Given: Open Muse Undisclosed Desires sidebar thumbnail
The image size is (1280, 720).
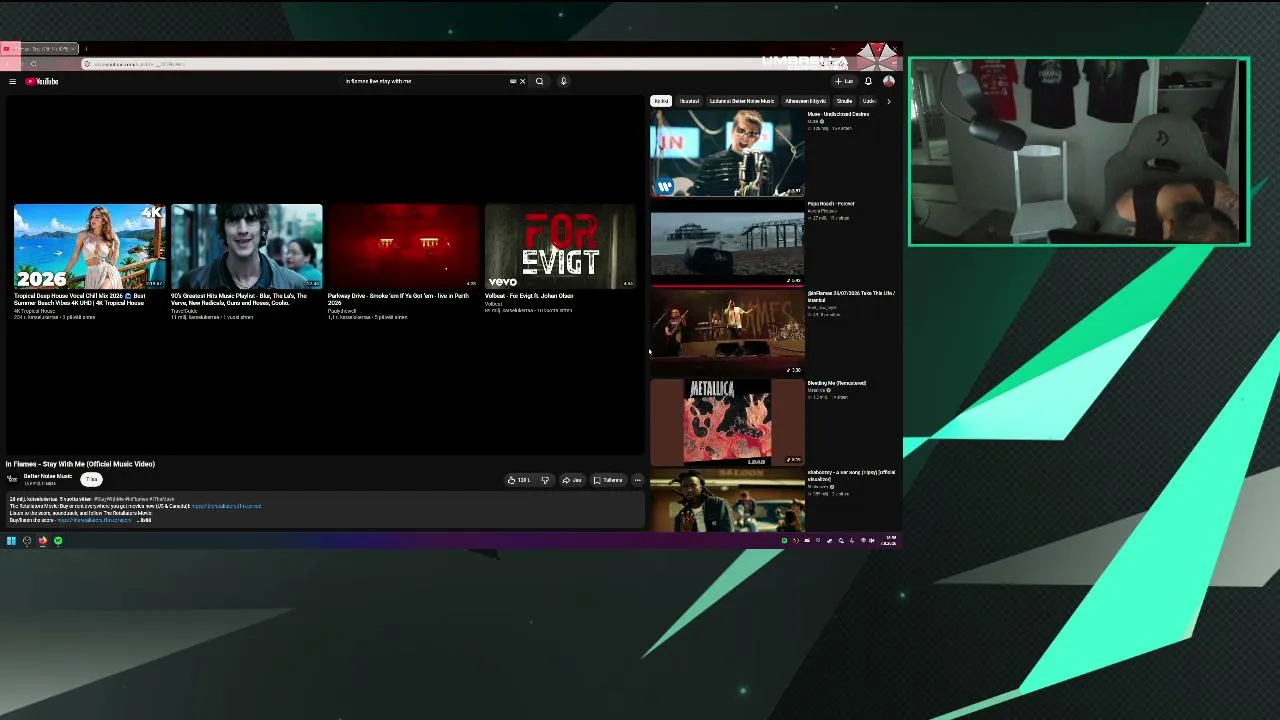Looking at the screenshot, I should coord(727,153).
